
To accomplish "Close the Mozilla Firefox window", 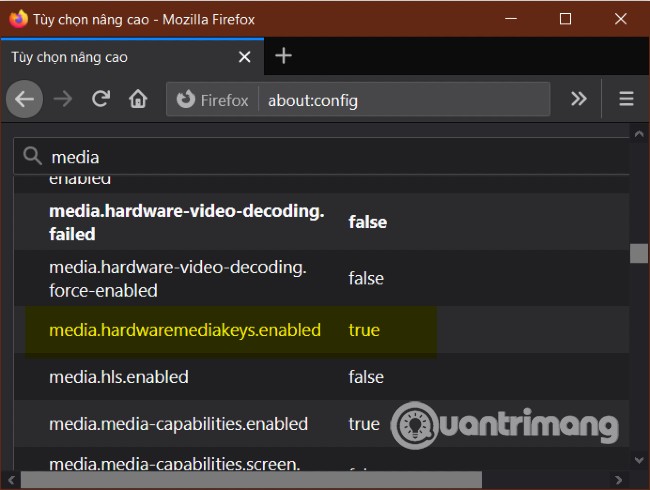I will click(x=621, y=19).
